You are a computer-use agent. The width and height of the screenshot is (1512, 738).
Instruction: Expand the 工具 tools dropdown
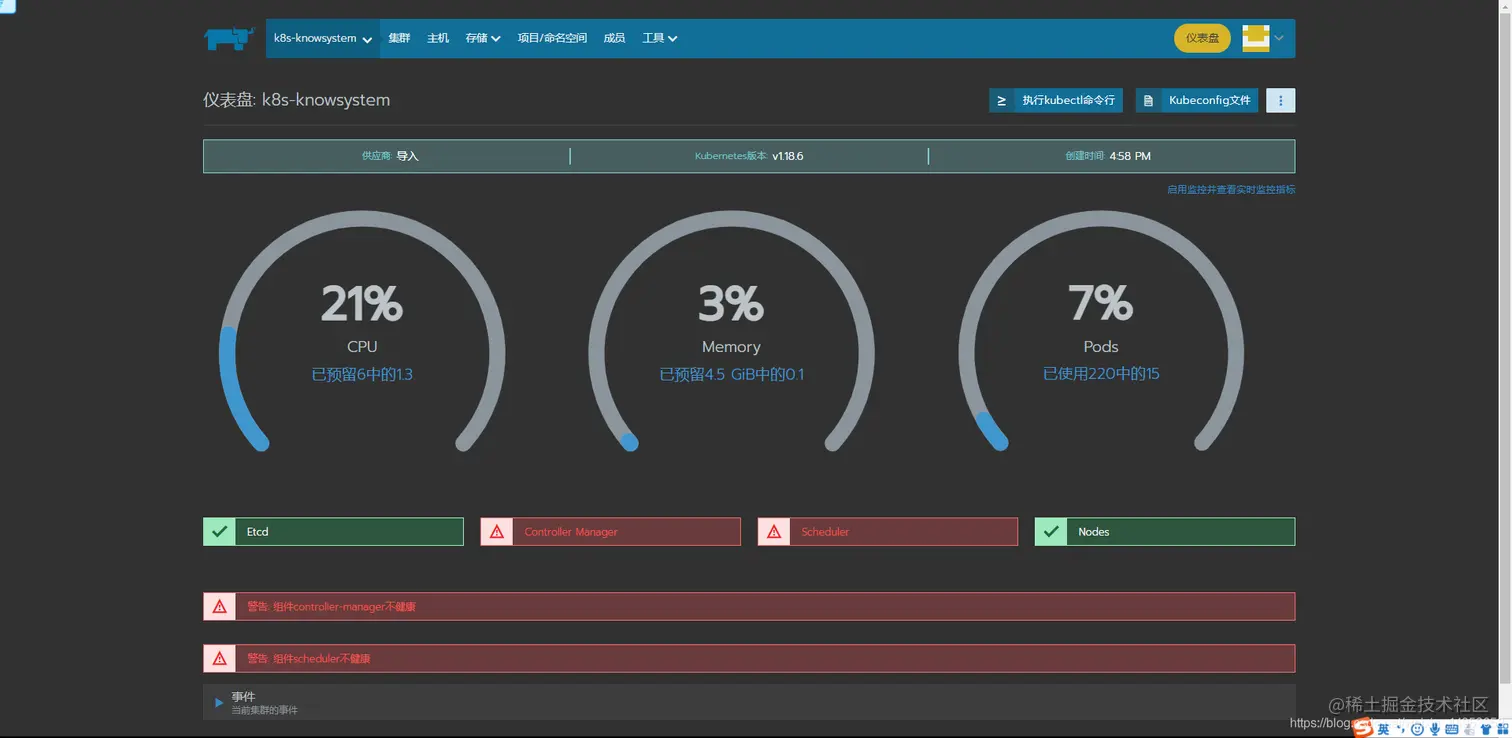coord(660,38)
